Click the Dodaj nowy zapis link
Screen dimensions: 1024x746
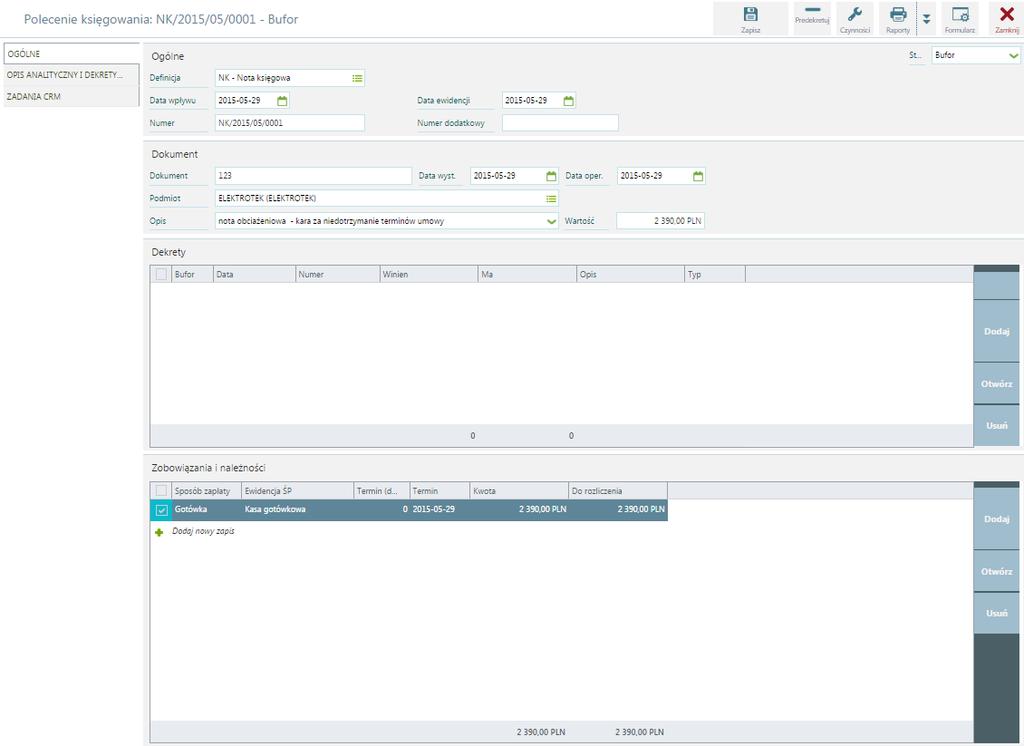tap(203, 531)
